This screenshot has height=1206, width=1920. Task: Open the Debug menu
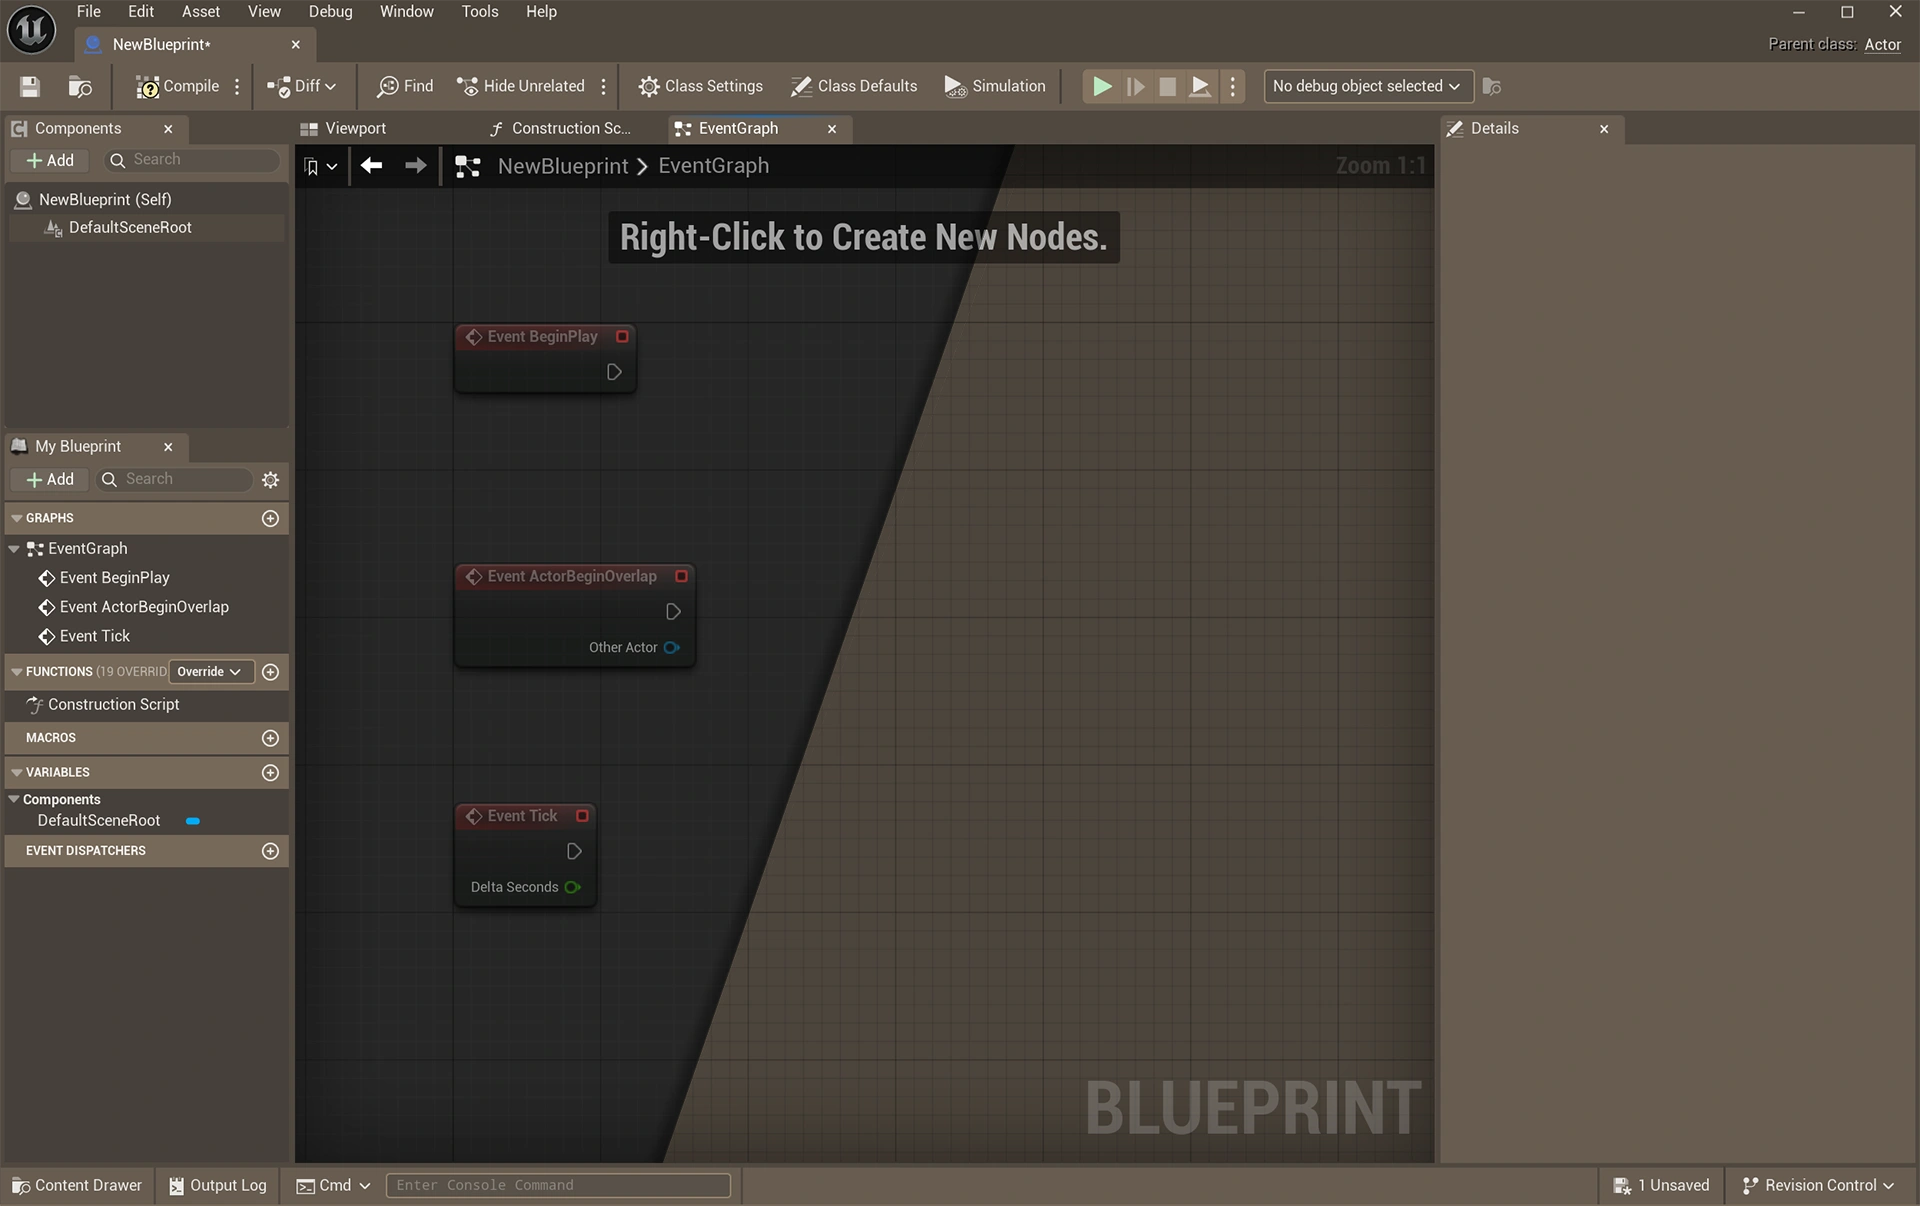330,12
